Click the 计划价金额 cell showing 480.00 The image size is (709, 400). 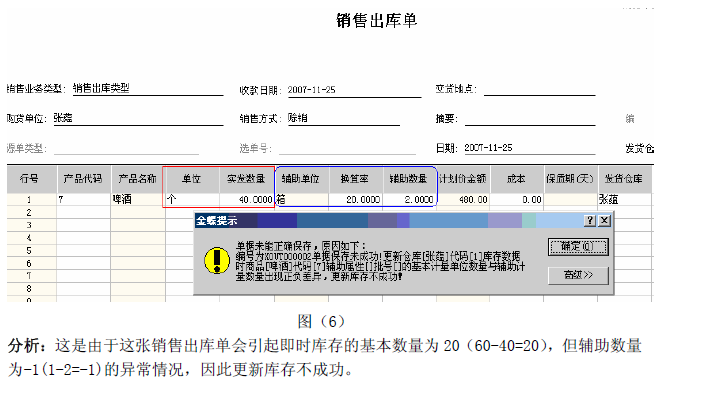tap(462, 200)
